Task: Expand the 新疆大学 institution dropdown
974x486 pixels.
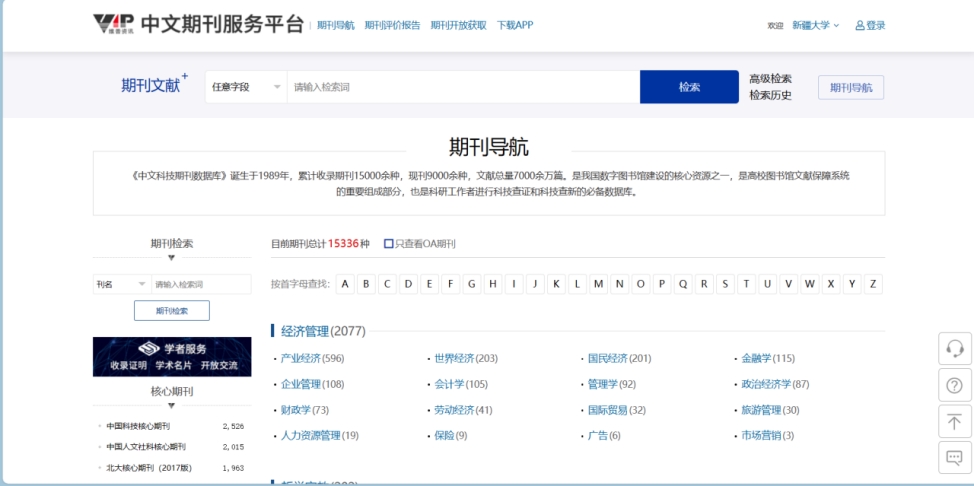Action: (x=816, y=25)
